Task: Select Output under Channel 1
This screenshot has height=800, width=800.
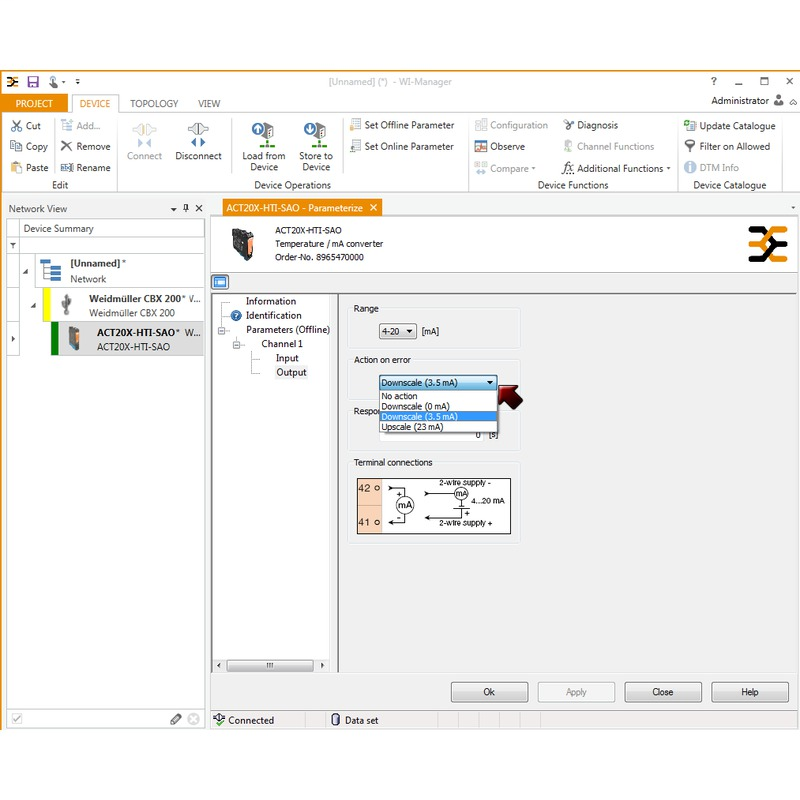Action: click(291, 372)
